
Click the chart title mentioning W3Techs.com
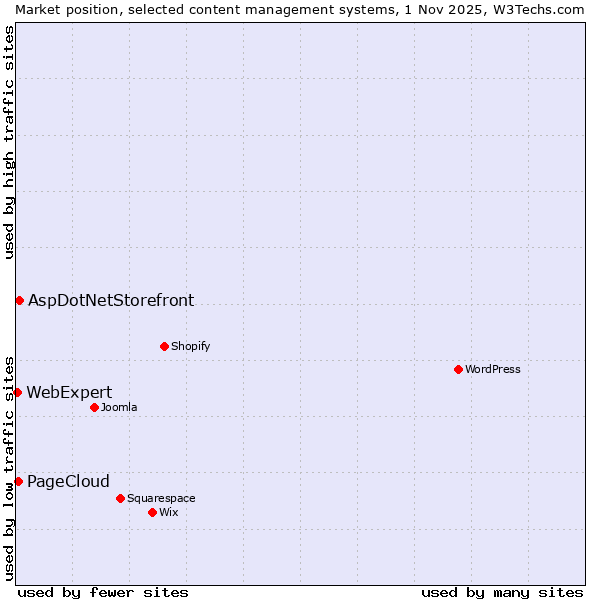300,9
